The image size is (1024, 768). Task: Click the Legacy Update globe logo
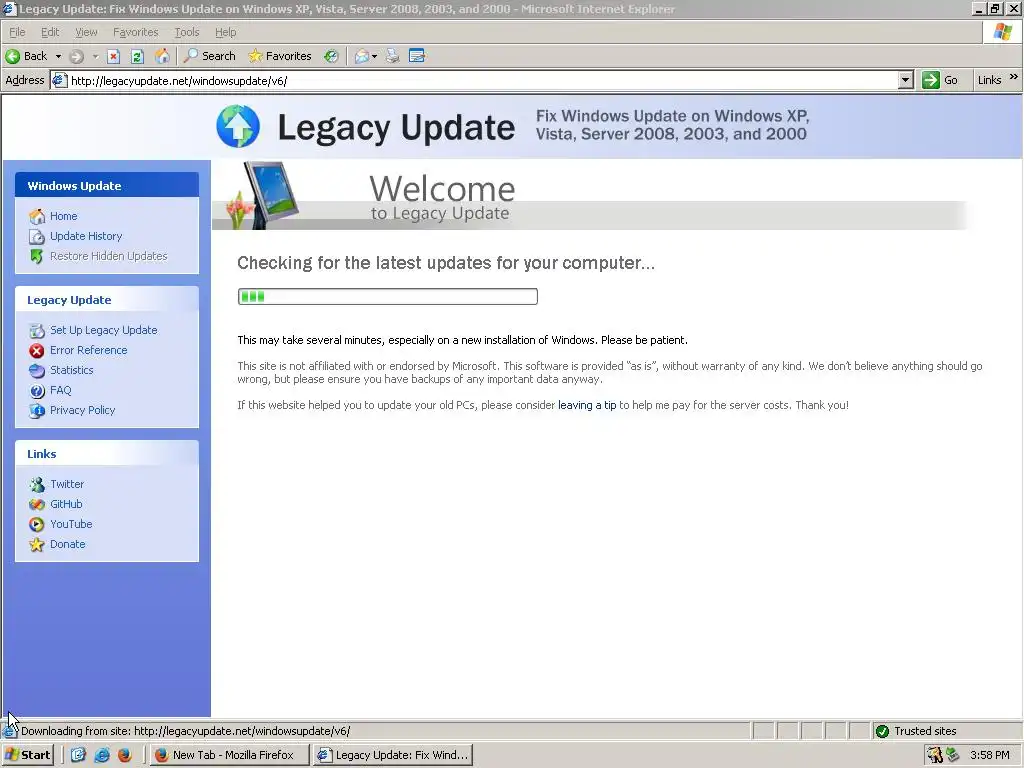[x=238, y=126]
